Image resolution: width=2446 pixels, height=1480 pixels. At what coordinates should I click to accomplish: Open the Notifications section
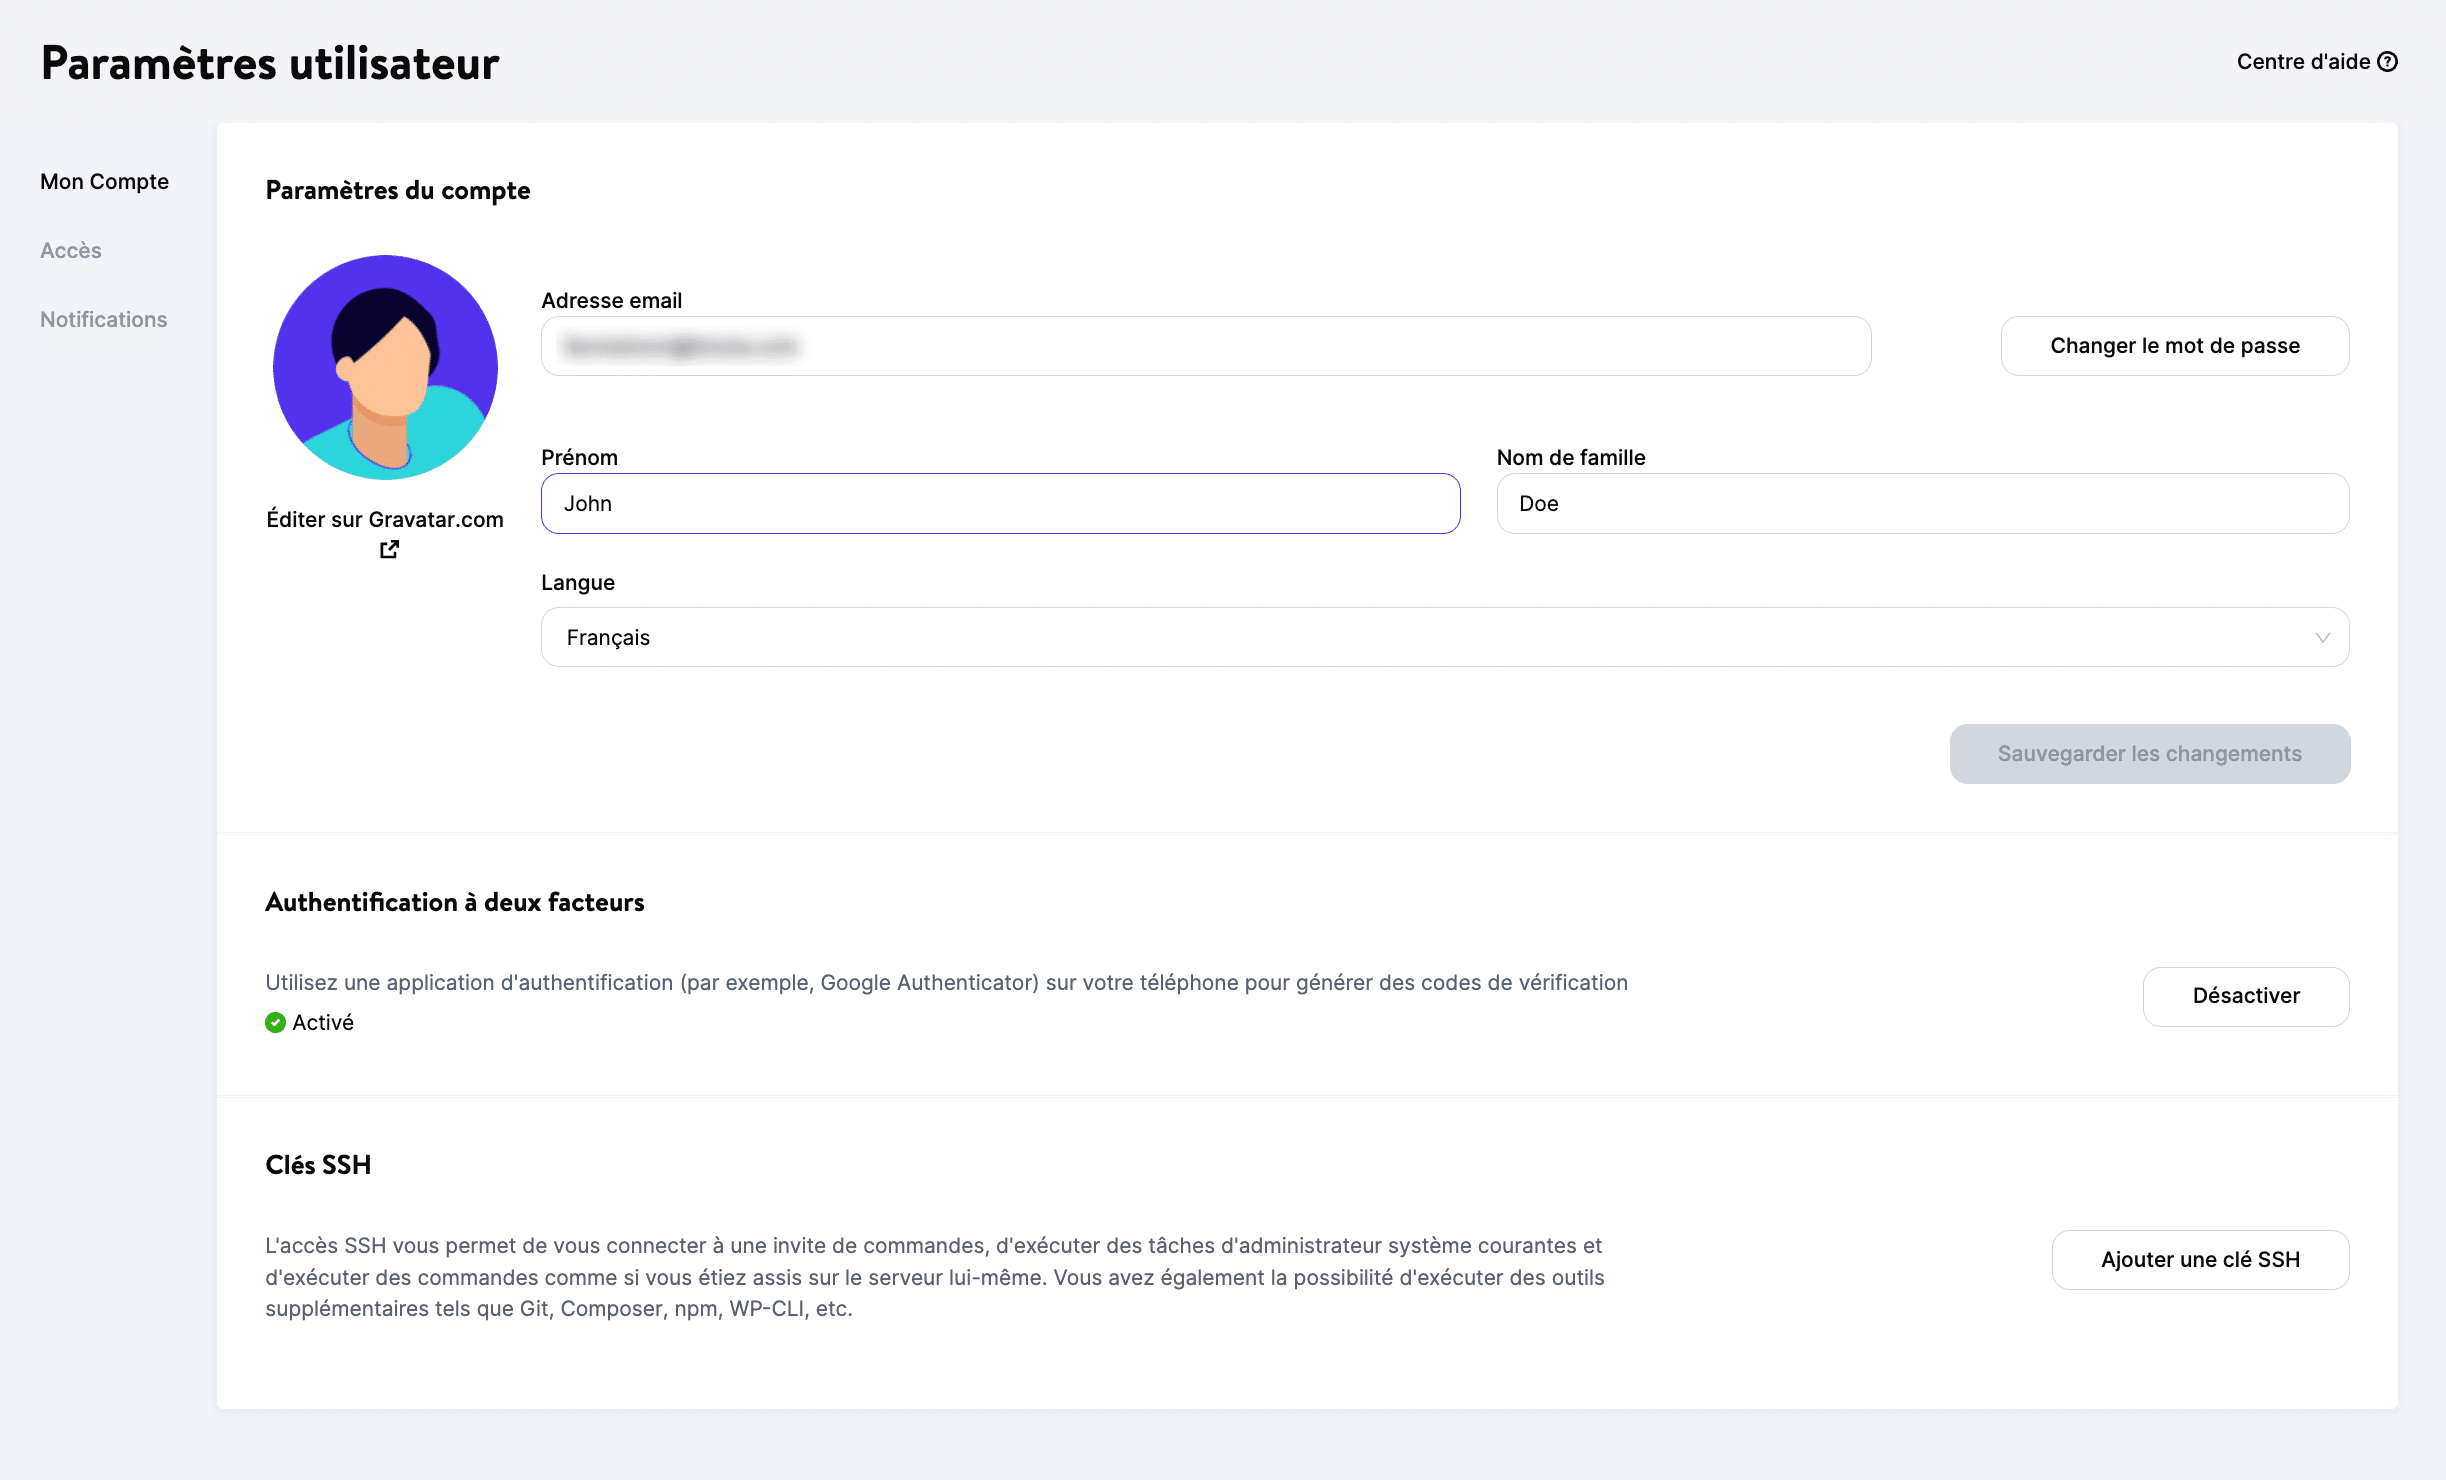coord(103,319)
